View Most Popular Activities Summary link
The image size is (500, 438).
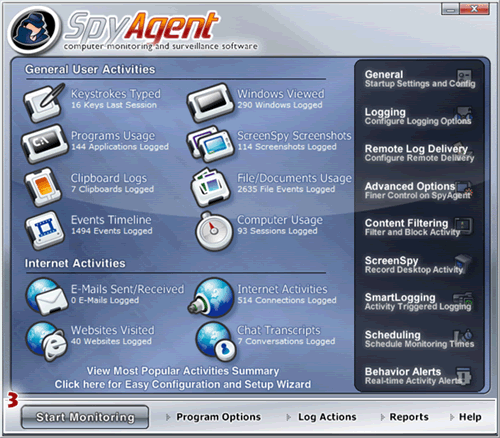183,371
